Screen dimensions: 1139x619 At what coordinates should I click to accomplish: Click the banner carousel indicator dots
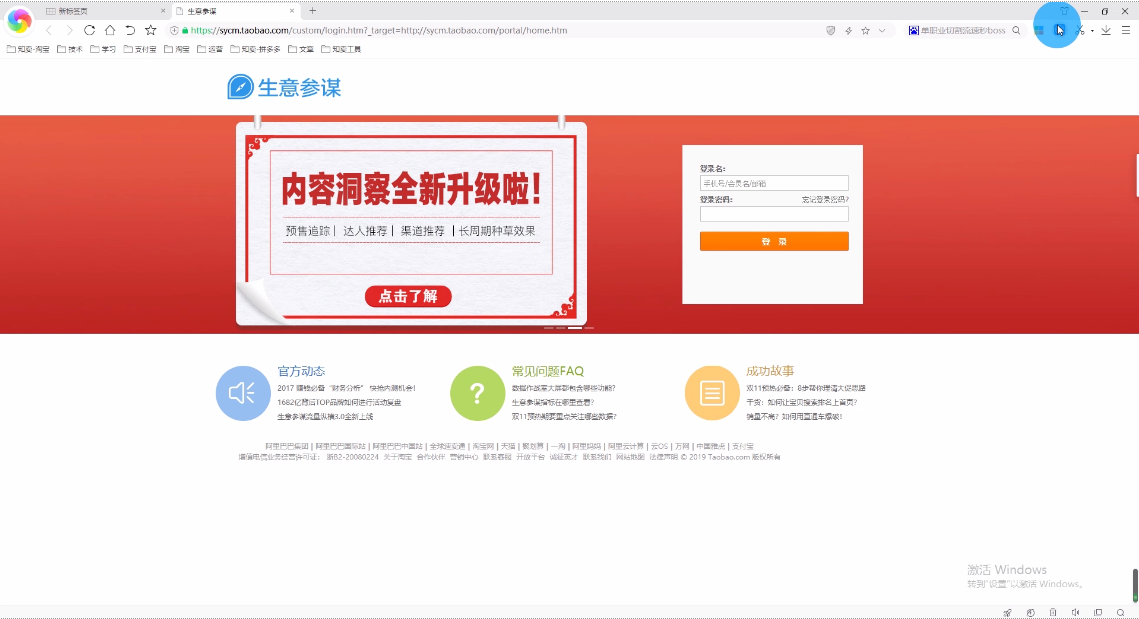point(569,328)
